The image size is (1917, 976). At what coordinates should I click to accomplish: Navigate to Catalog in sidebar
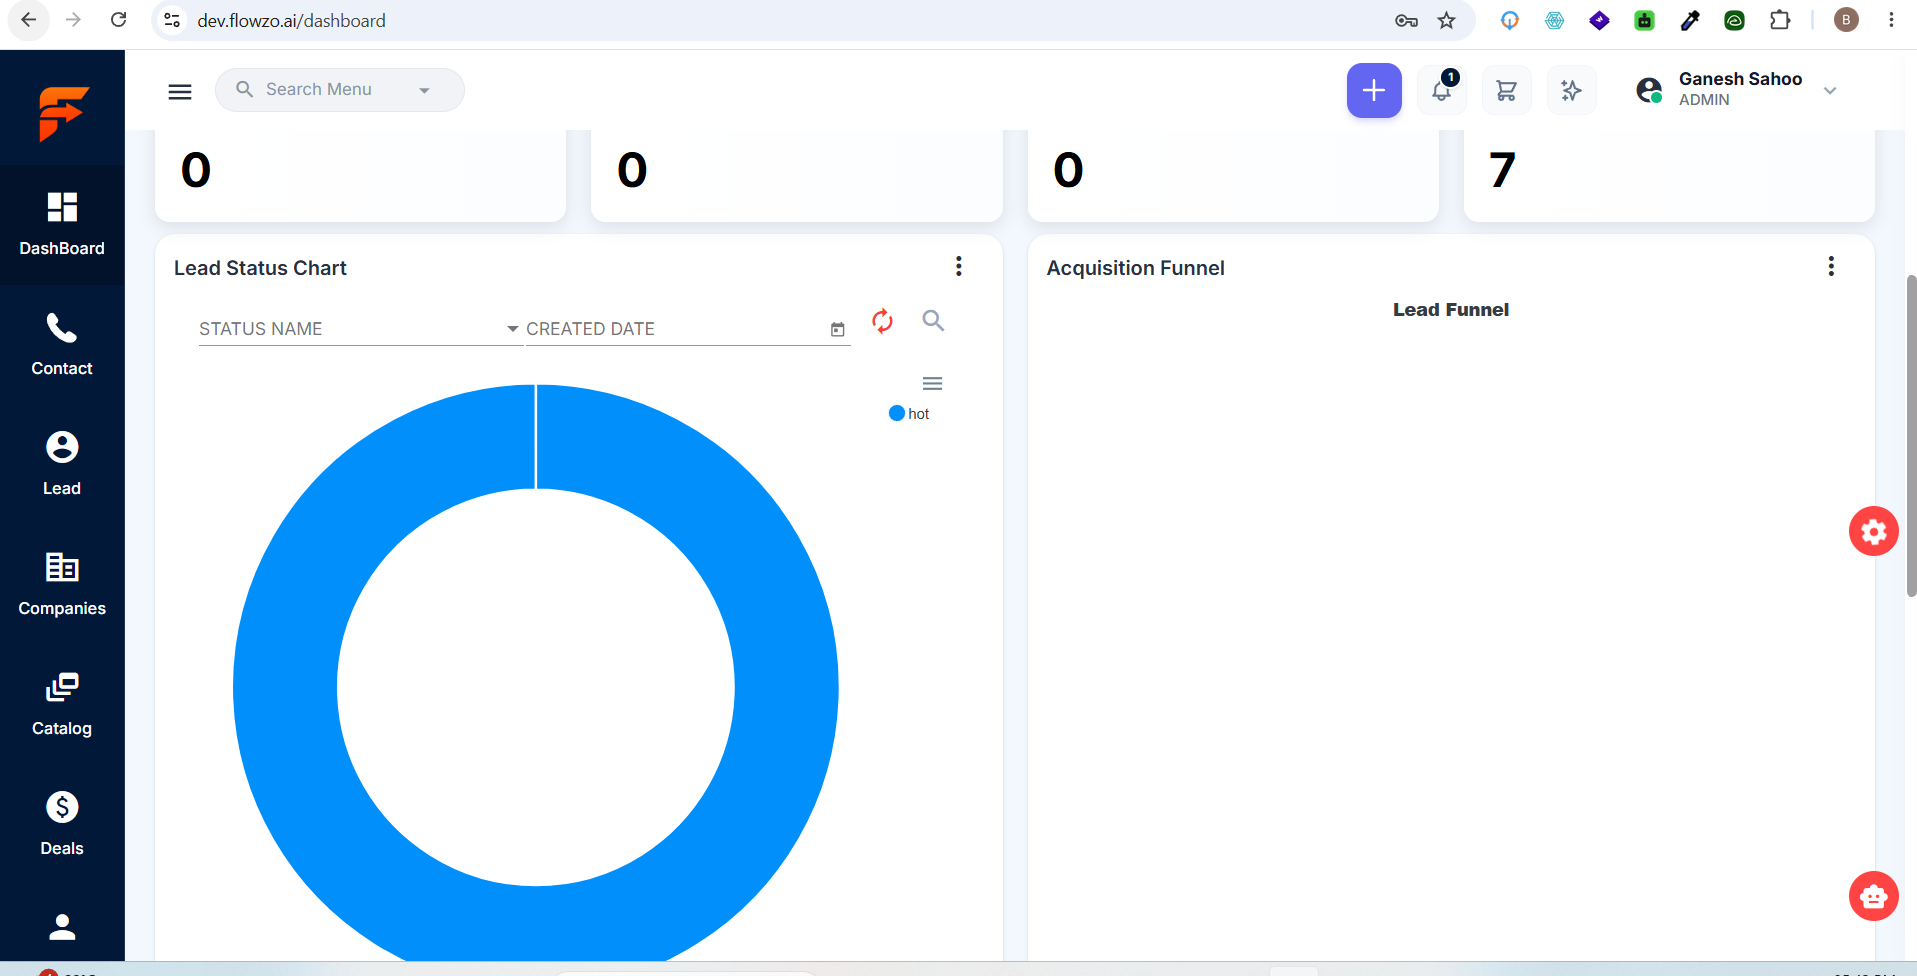click(x=62, y=705)
